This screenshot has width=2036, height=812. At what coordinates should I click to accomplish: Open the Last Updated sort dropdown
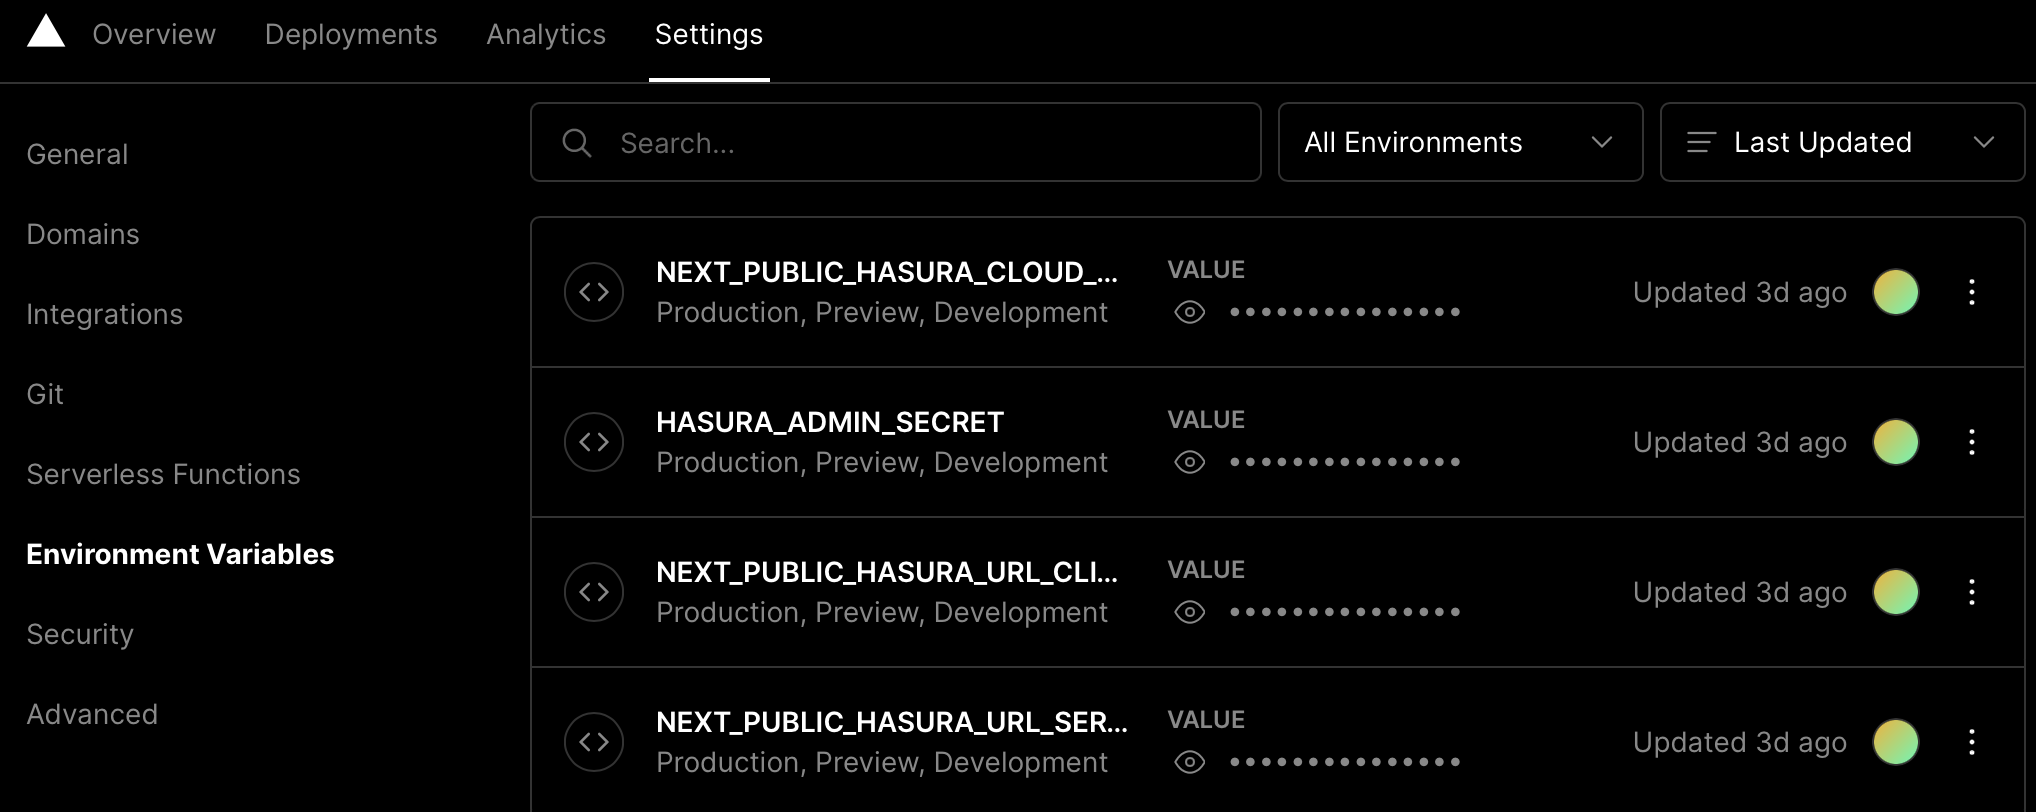pyautogui.click(x=1841, y=142)
